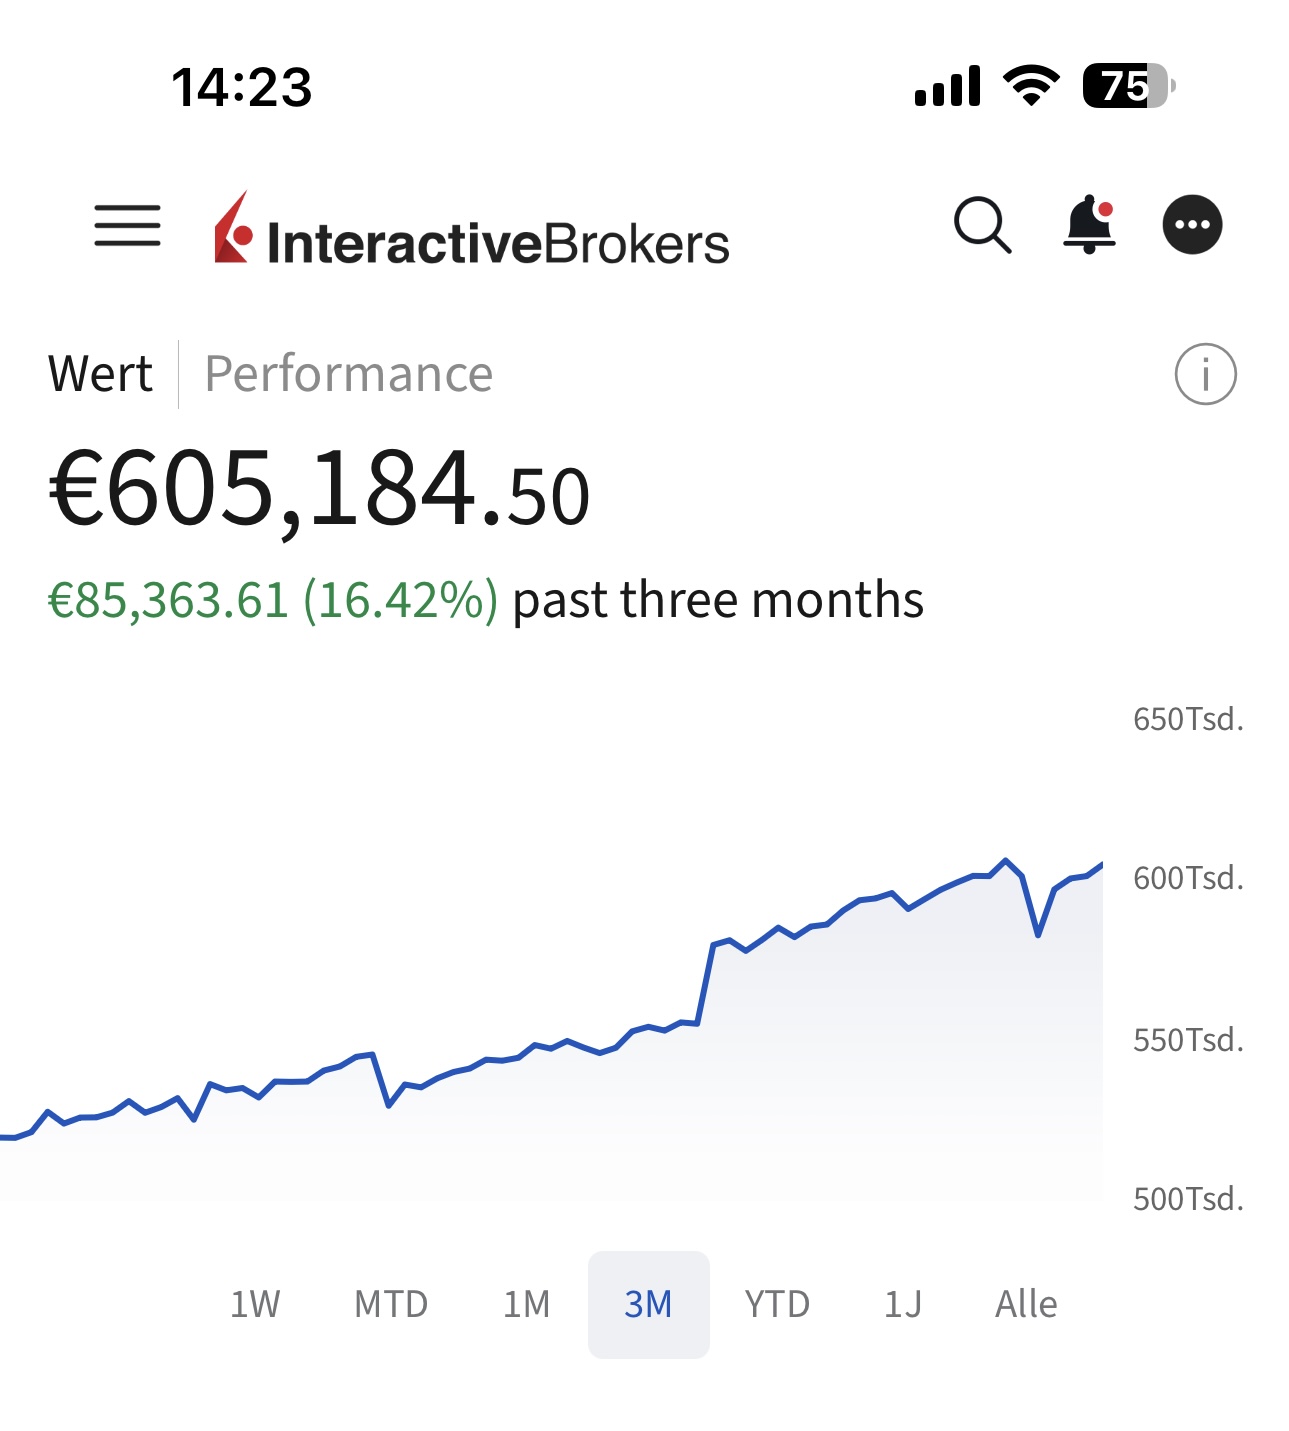Select the 1M time range

point(526,1304)
